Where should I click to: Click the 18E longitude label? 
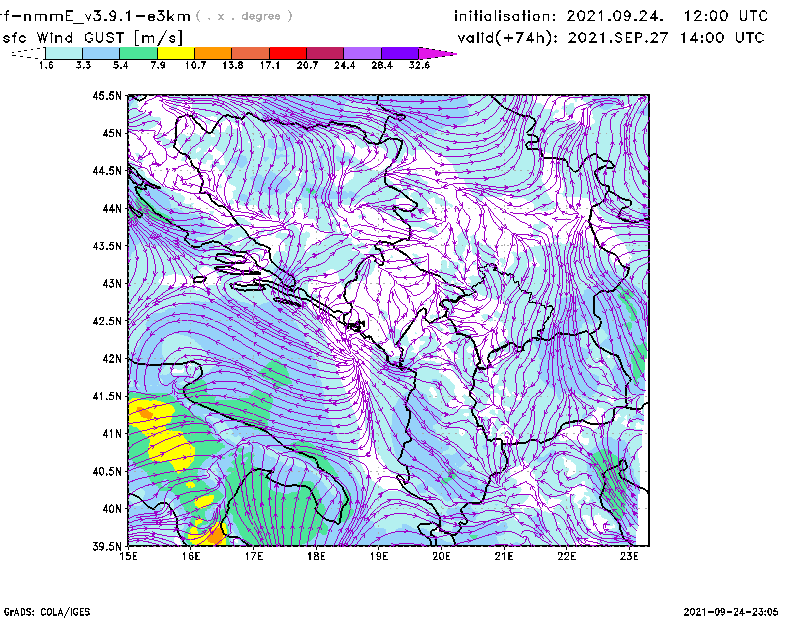(316, 556)
